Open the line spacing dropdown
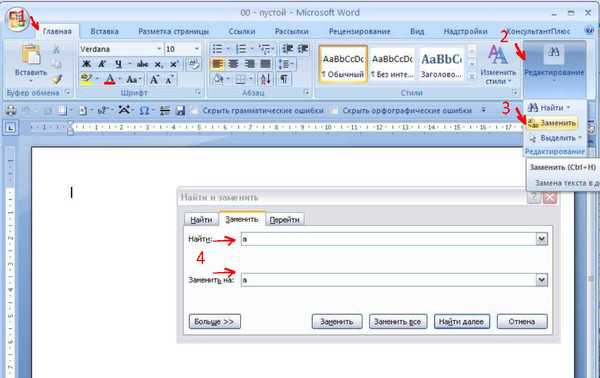This screenshot has width=600, height=378. [286, 64]
